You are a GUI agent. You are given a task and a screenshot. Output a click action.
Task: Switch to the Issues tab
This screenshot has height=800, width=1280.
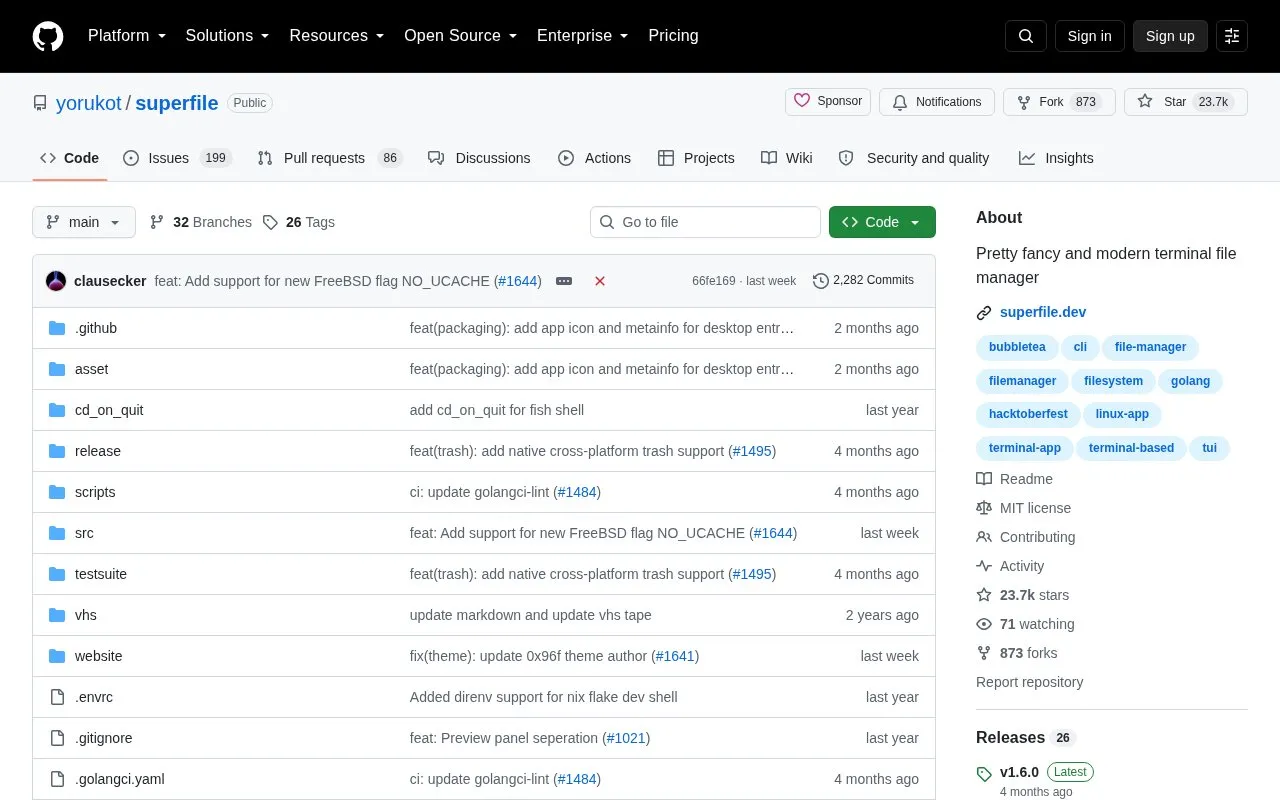pos(177,158)
